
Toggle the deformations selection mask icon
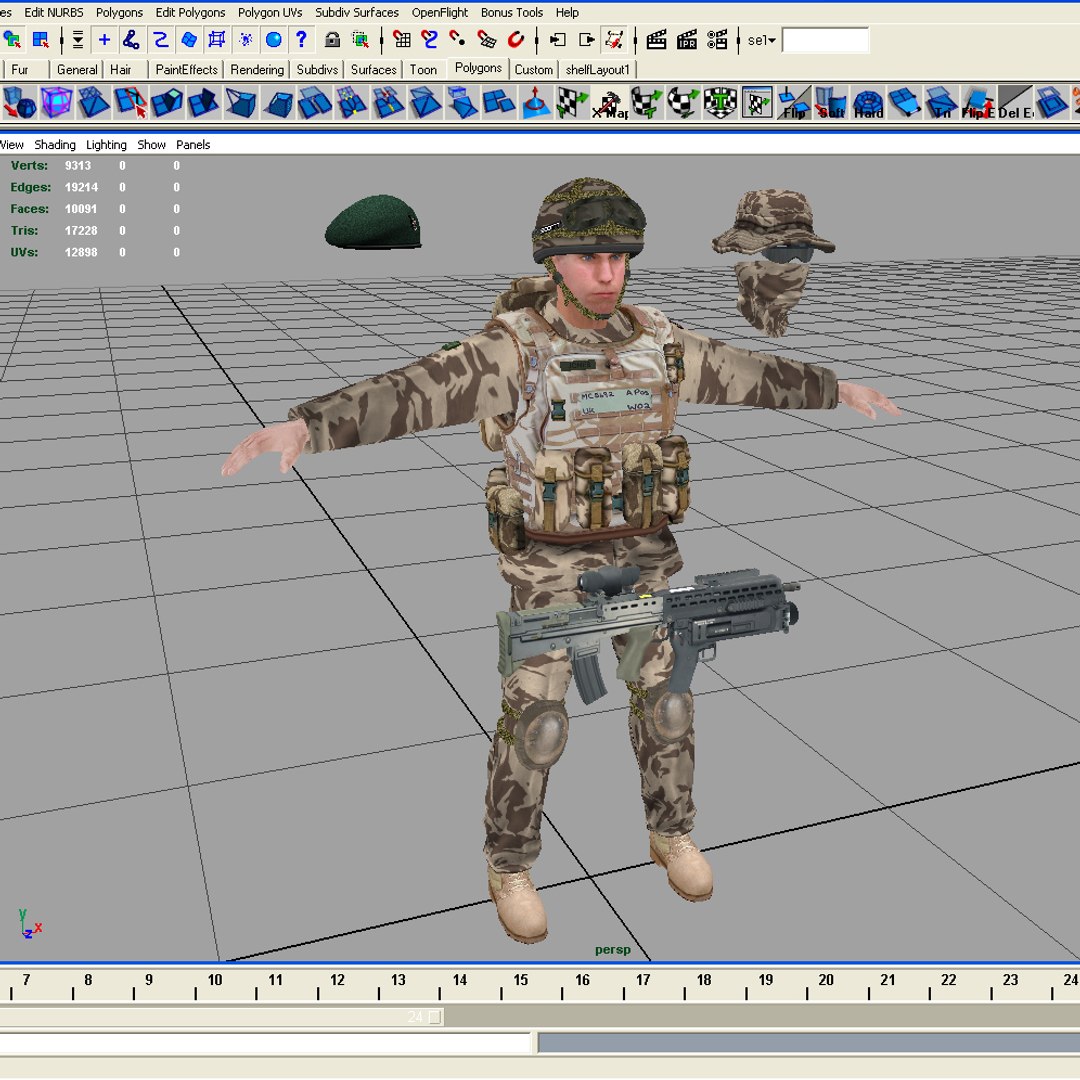217,40
